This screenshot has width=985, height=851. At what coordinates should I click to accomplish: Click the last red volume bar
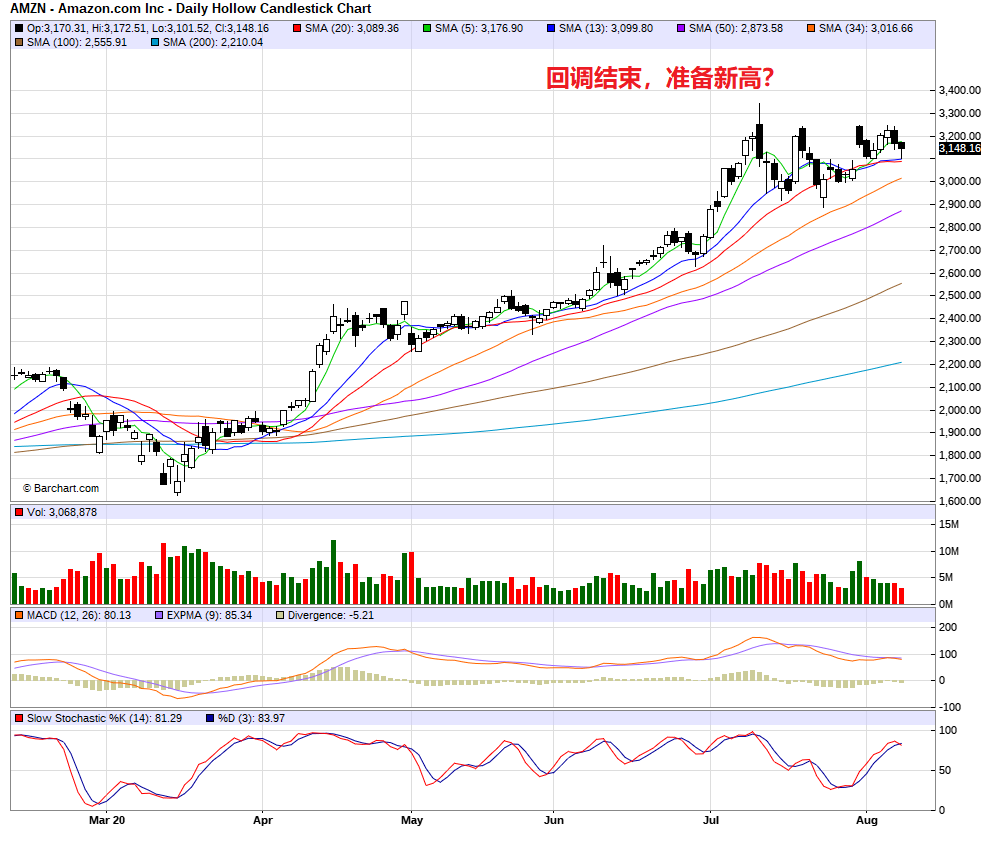901,596
